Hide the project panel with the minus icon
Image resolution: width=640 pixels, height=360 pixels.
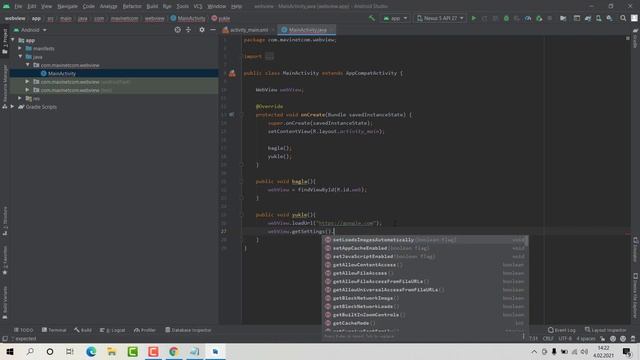click(x=213, y=30)
